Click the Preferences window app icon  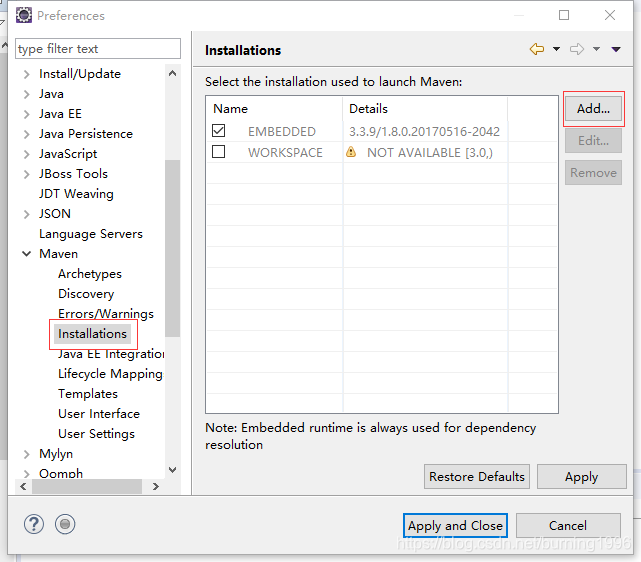[x=24, y=15]
